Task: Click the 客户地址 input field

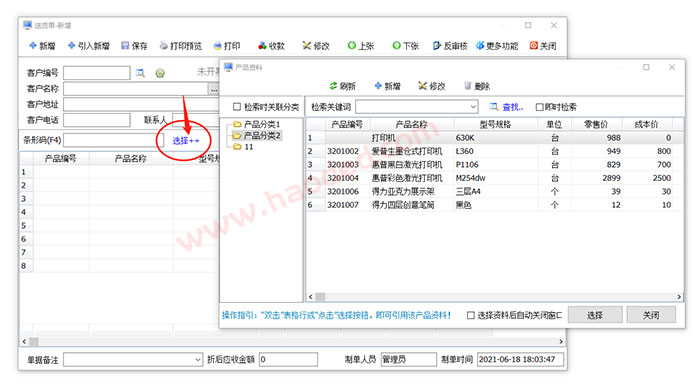Action: tap(141, 104)
